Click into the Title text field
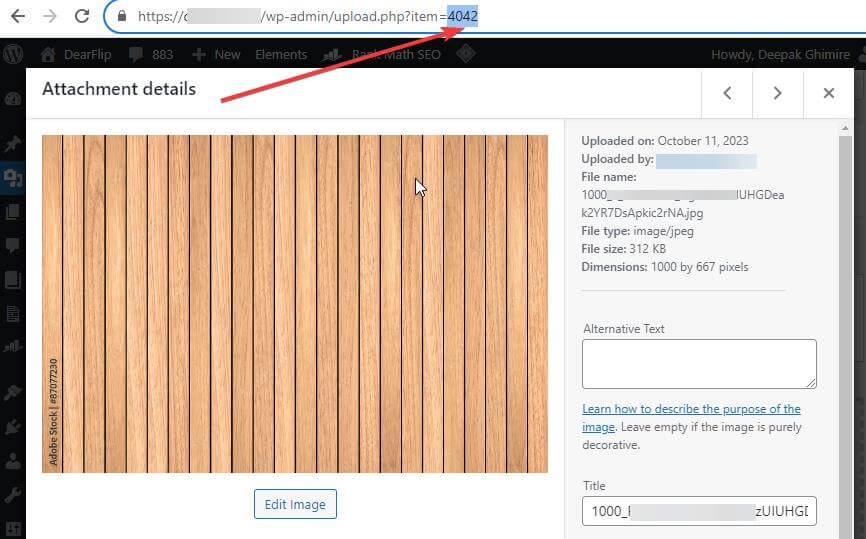This screenshot has height=539, width=866. (x=699, y=510)
